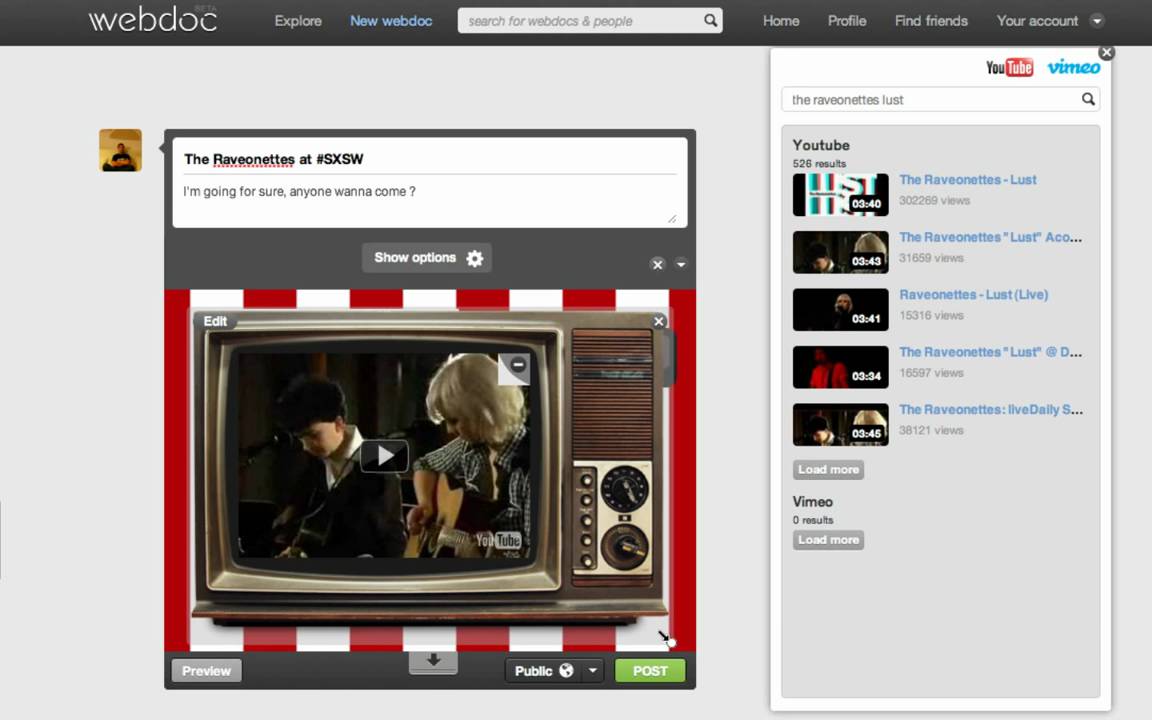Click the Public visibility button
The height and width of the screenshot is (720, 1152).
[x=544, y=671]
